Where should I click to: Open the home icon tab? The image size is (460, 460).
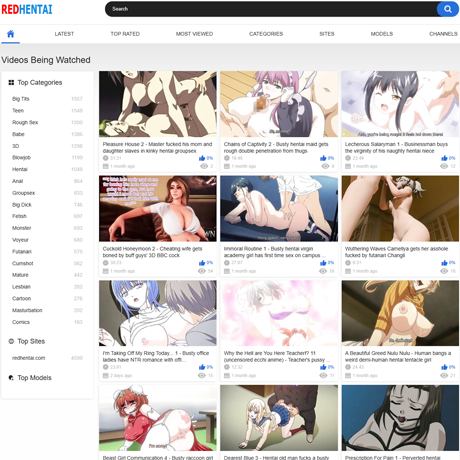pyautogui.click(x=11, y=34)
